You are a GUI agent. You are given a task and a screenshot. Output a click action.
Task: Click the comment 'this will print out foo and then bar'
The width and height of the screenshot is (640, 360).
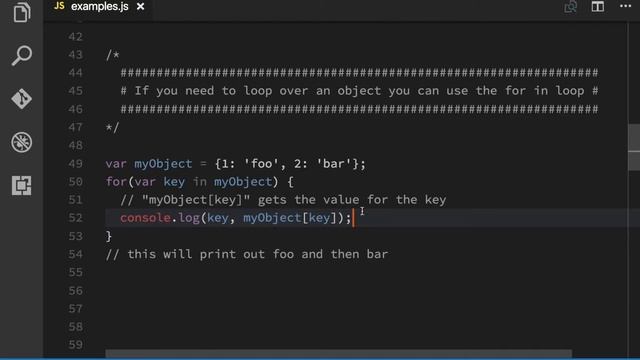(x=247, y=254)
